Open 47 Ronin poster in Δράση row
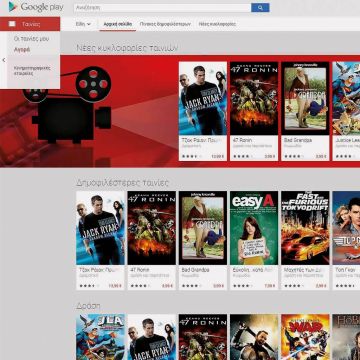The width and height of the screenshot is (360, 360). [203, 337]
